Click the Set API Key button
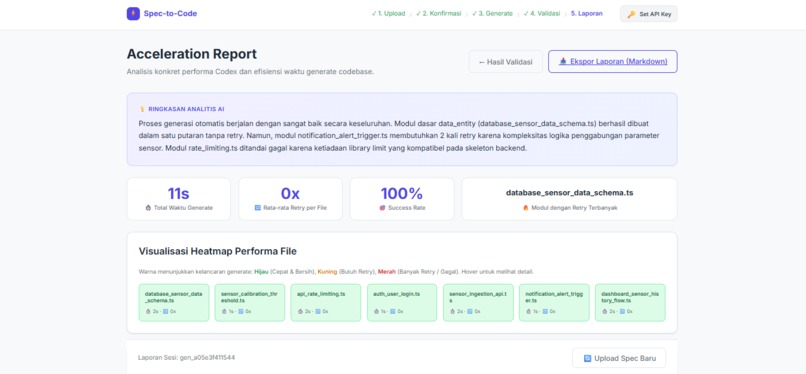 tap(649, 14)
